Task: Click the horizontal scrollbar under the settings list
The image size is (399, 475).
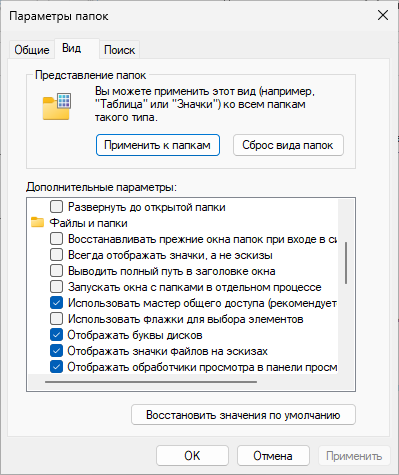Action: pos(151,382)
